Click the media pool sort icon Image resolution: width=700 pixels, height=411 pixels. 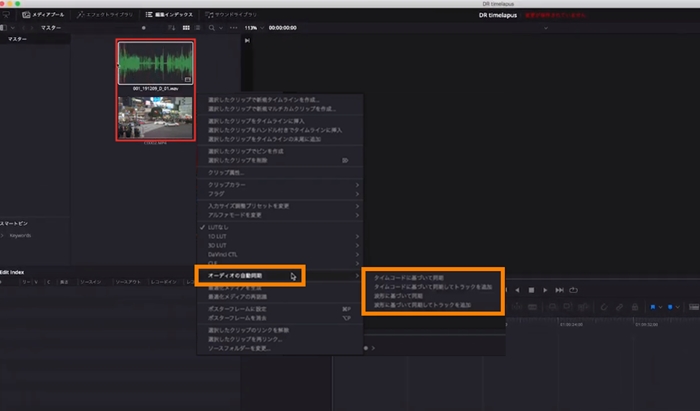[x=171, y=28]
